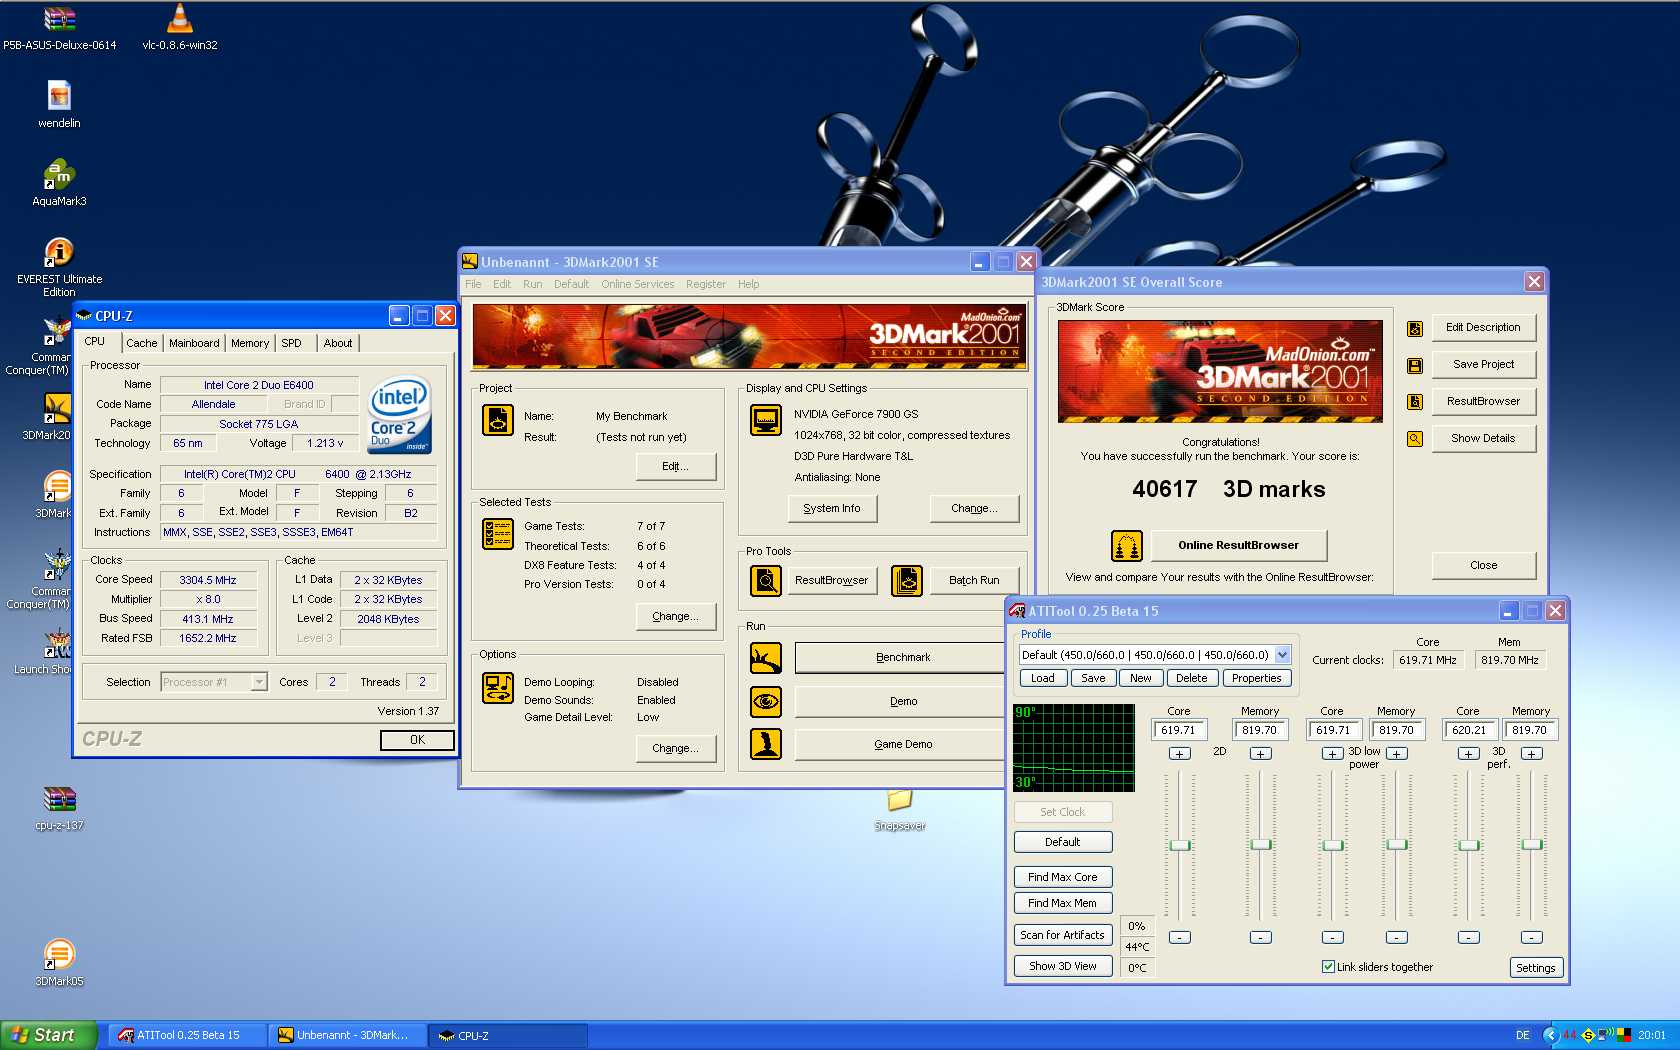Click the ResultBrowser icon in the score window

1415,402
